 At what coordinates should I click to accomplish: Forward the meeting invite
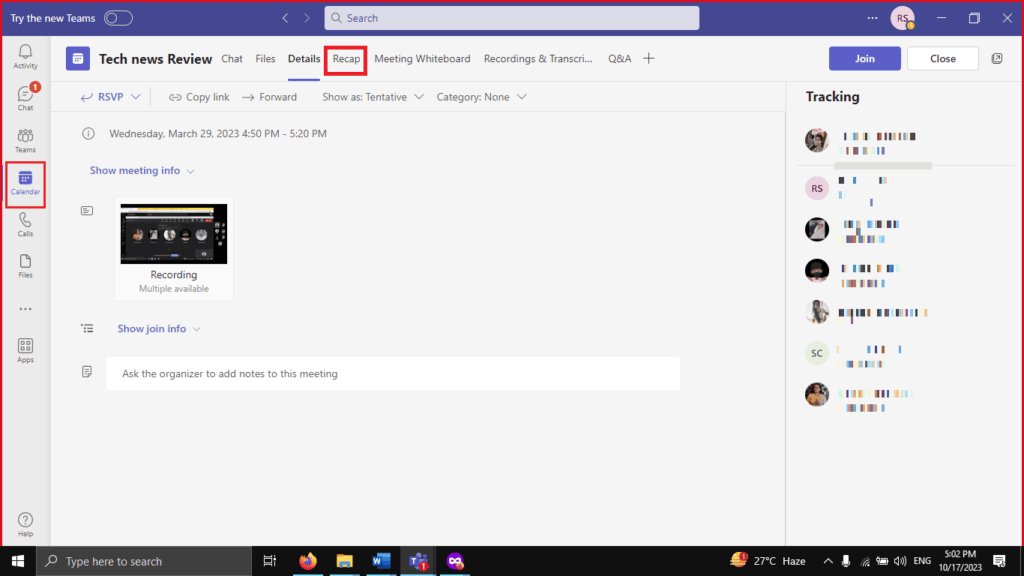click(x=269, y=97)
